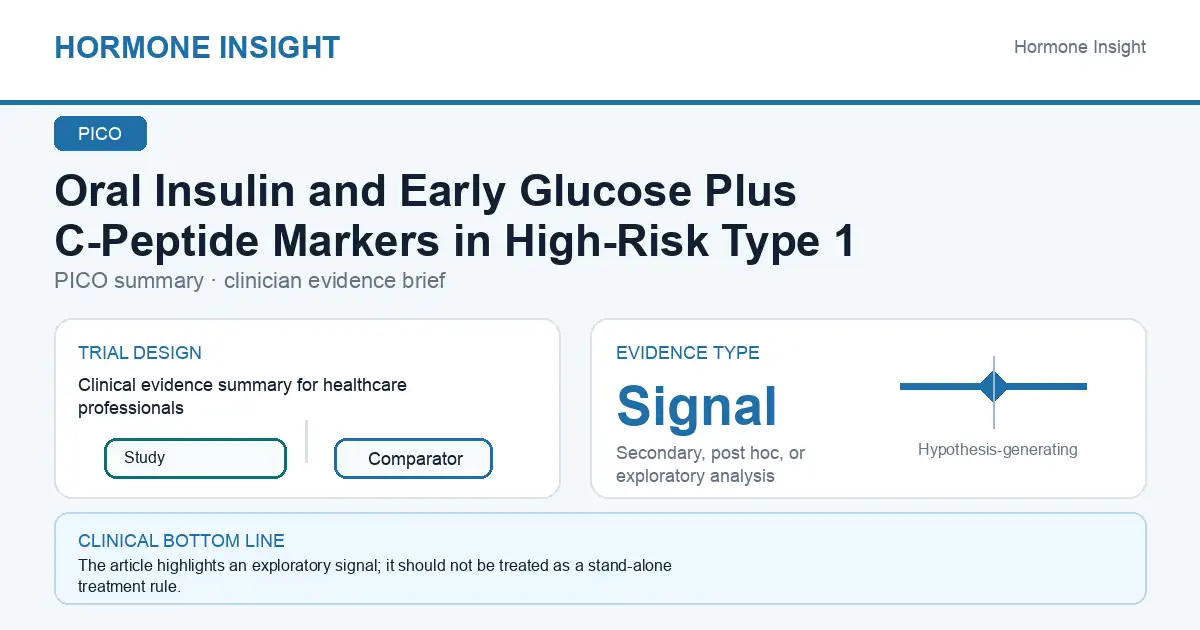Click the left end of the evidence slider
The height and width of the screenshot is (630, 1200).
904,386
